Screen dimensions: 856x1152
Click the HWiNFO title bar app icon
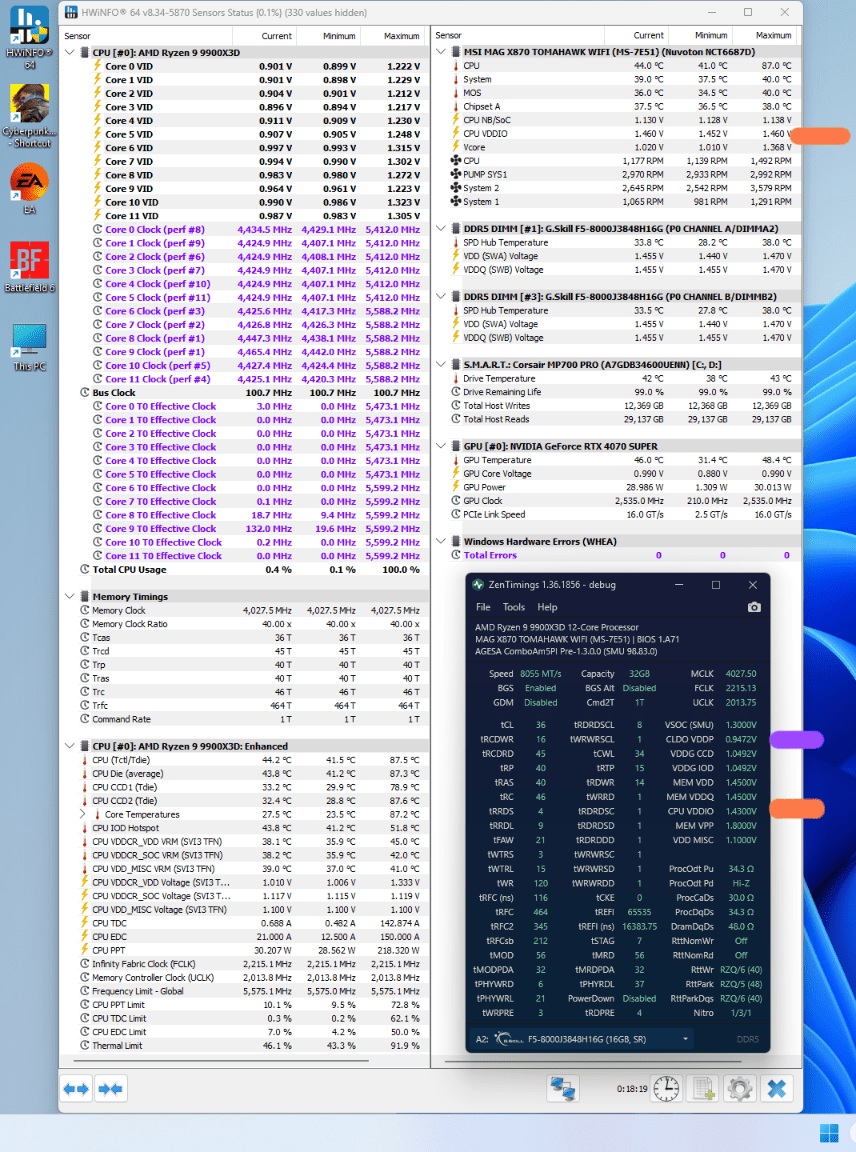click(71, 12)
